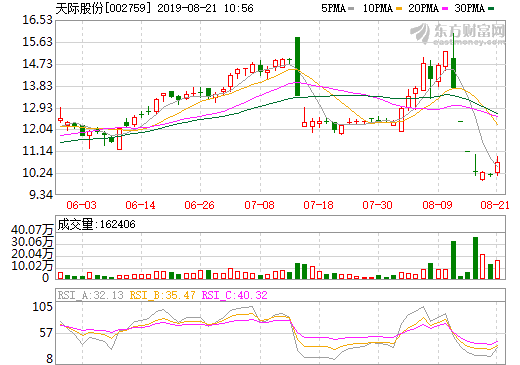Click the RSI_B:35.47 indicator label
Screen dimensions: 520x365
point(162,295)
